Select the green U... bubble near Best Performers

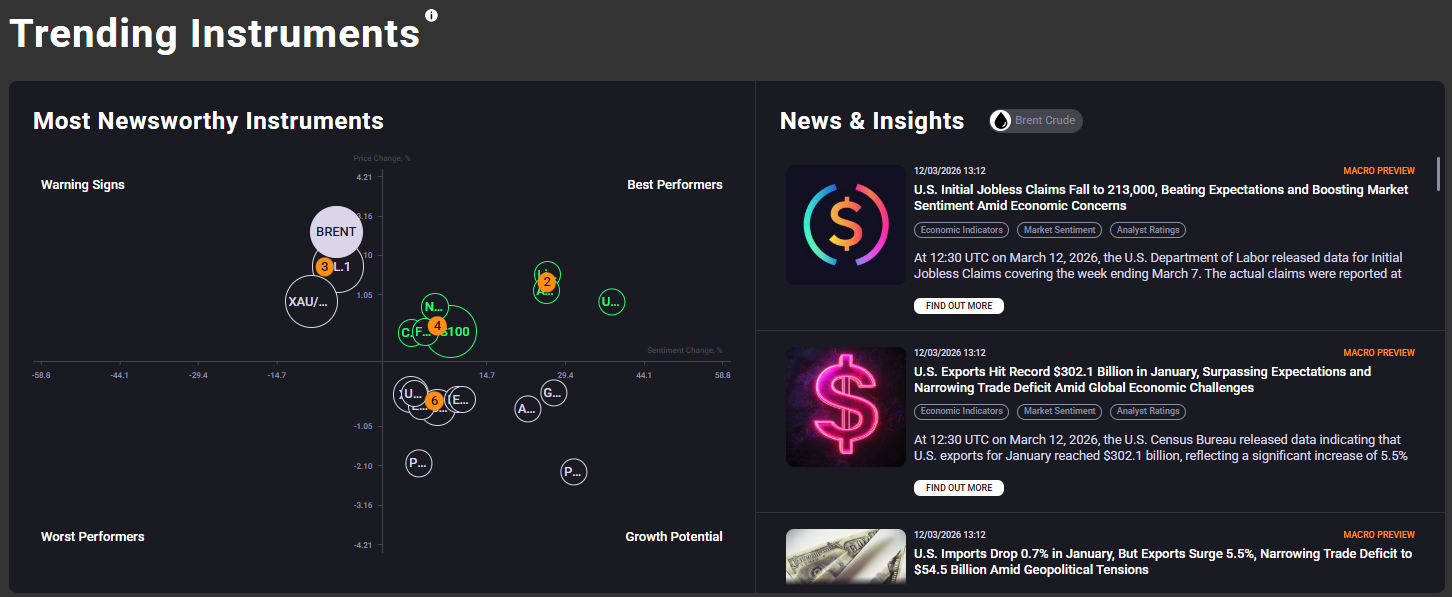click(611, 301)
